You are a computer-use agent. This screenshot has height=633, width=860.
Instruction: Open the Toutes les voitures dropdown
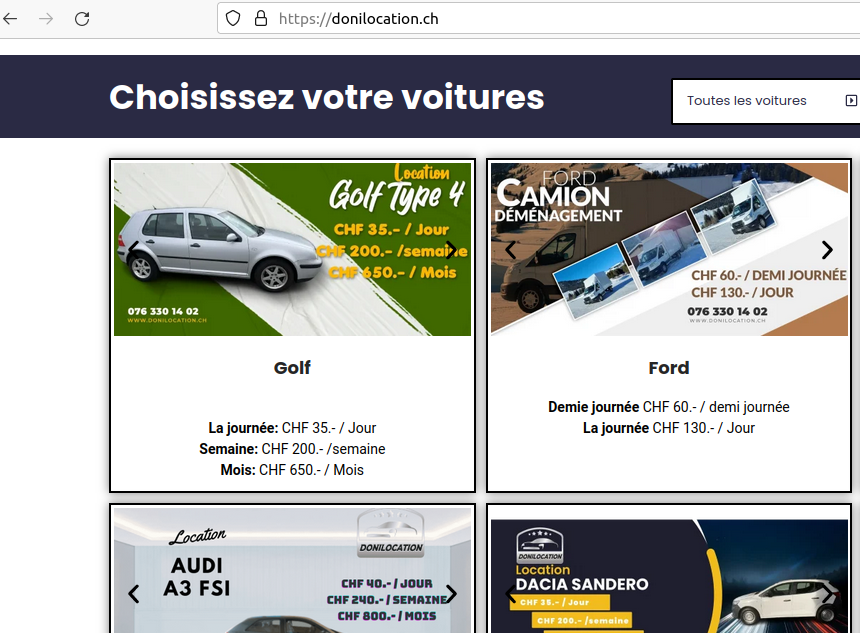coord(766,101)
